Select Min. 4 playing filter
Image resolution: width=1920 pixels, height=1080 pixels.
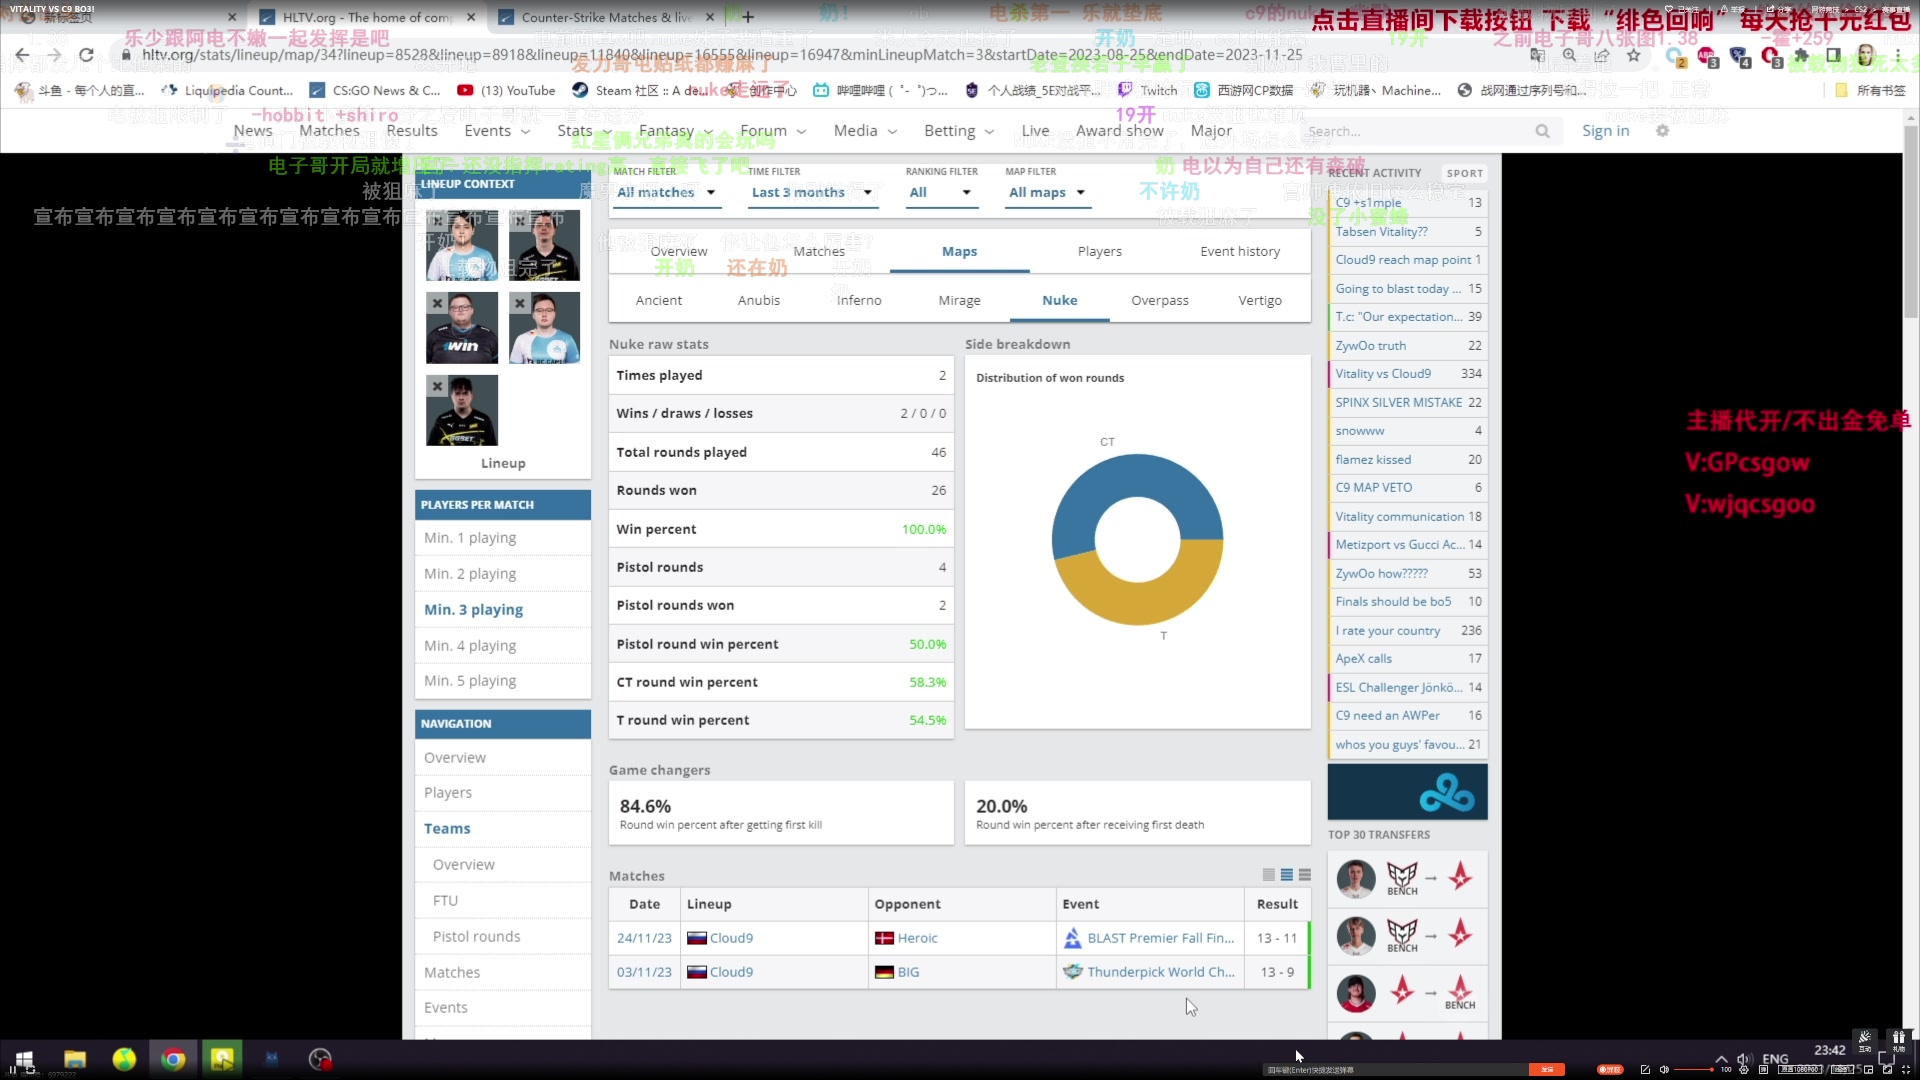[502, 646]
